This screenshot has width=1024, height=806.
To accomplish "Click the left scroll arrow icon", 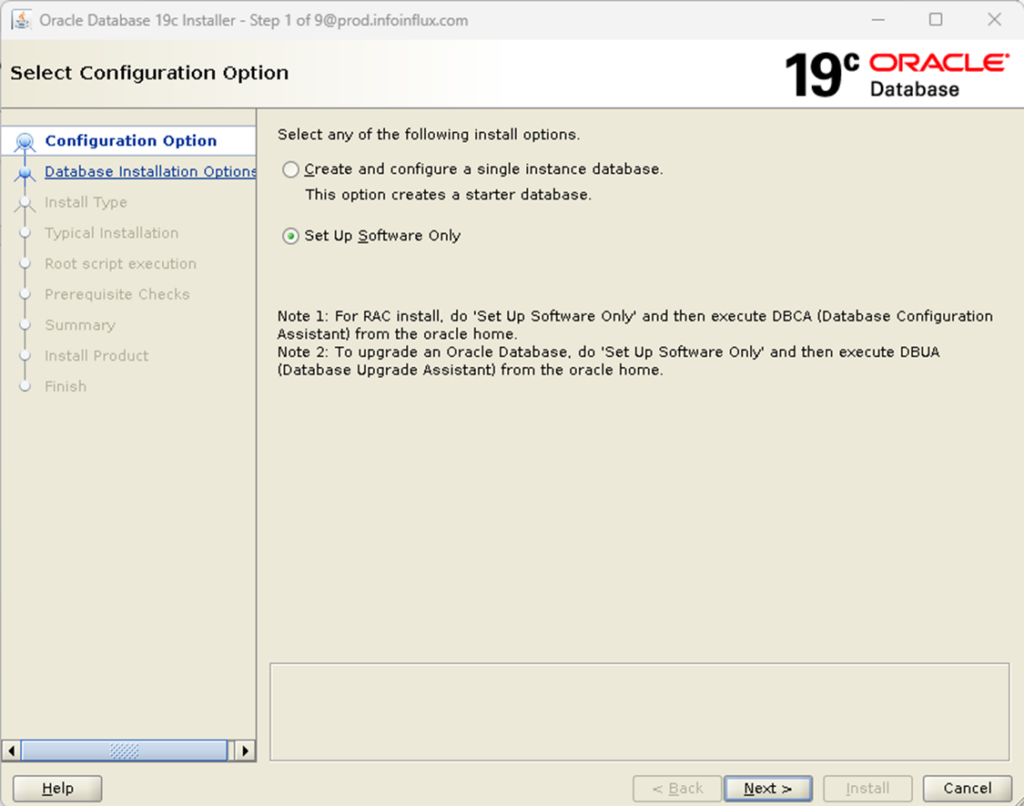I will click(x=10, y=750).
